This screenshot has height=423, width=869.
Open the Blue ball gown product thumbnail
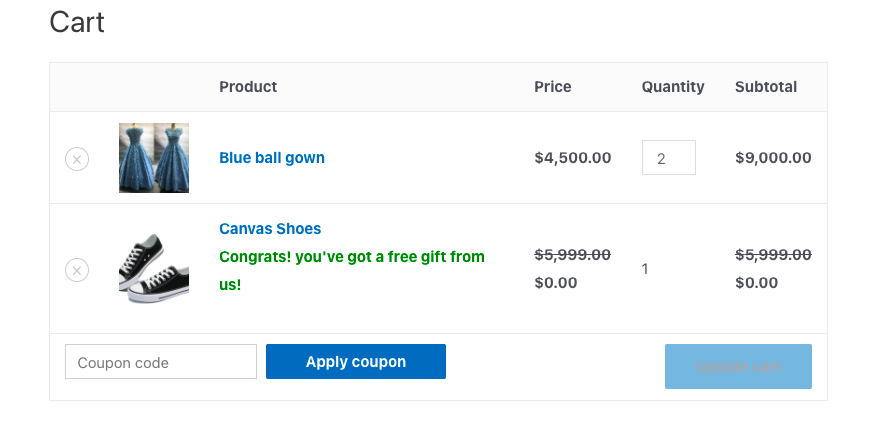tap(154, 158)
